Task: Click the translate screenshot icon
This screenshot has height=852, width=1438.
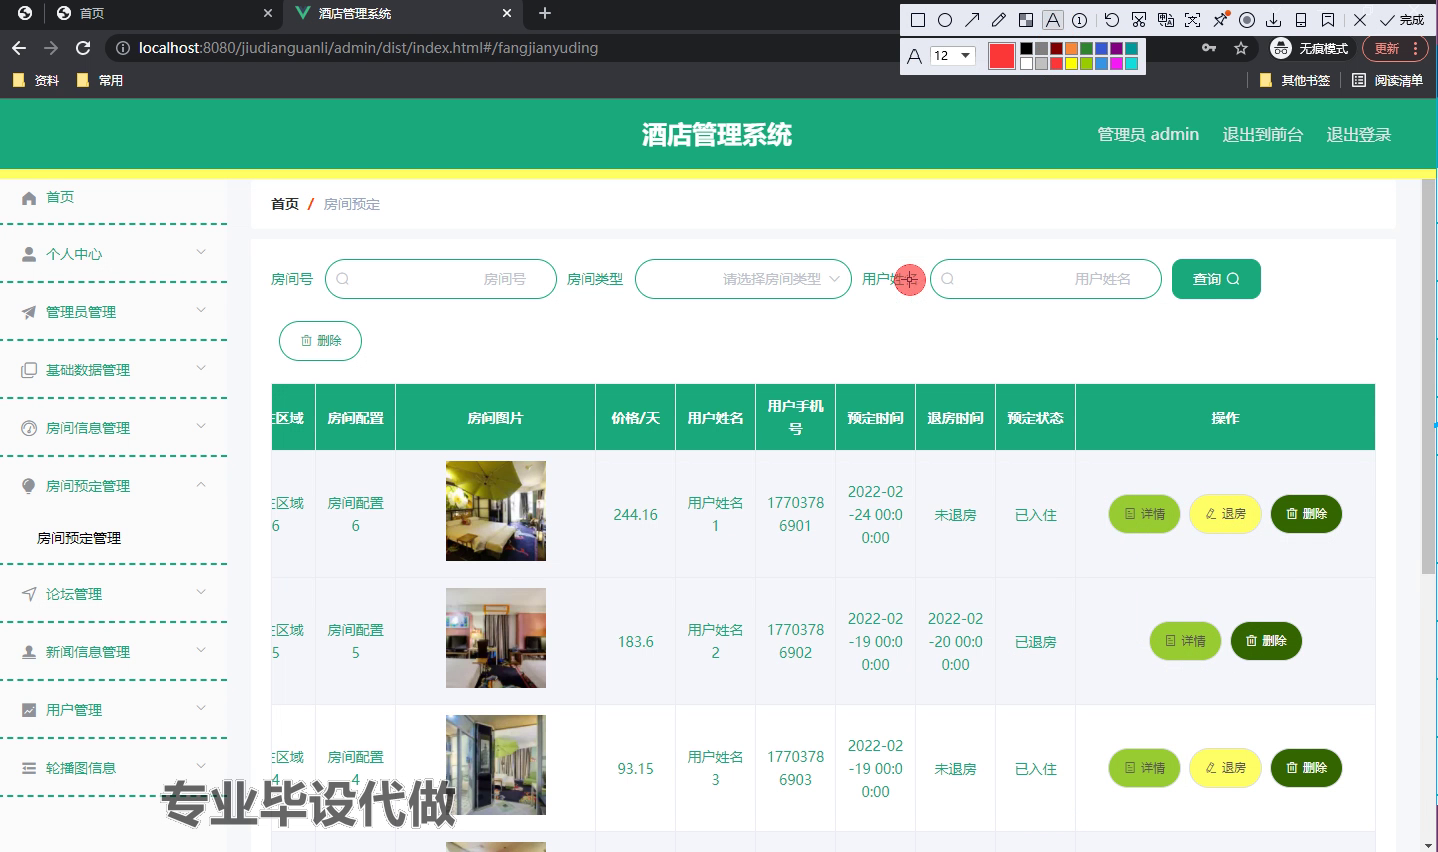Action: 1166,20
